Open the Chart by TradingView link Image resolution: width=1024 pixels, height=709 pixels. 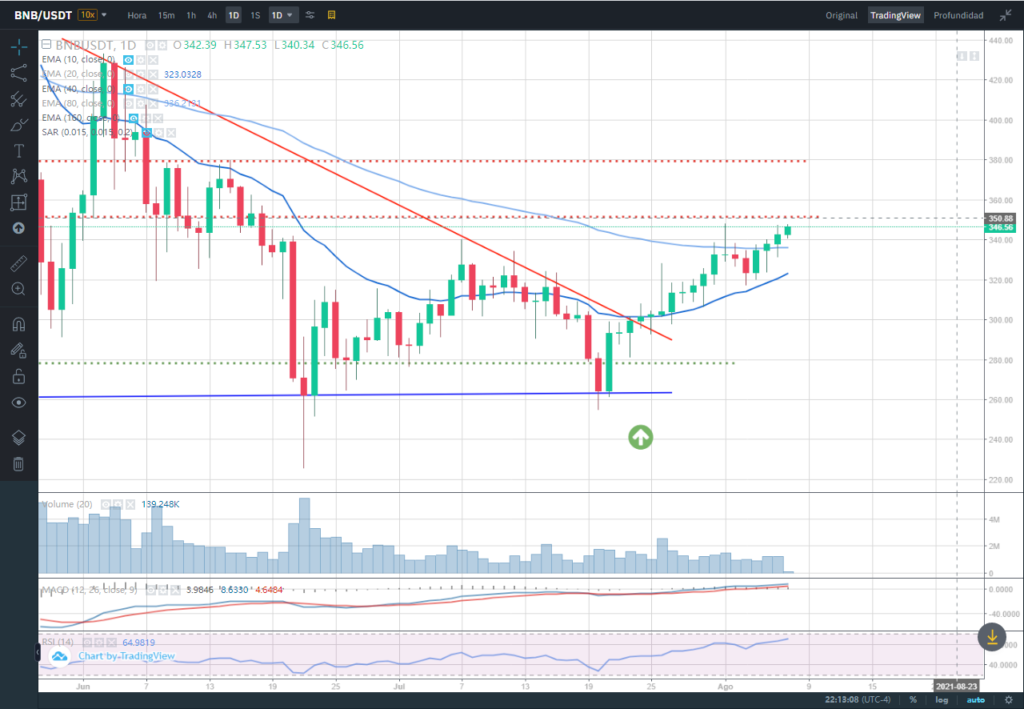[127, 655]
